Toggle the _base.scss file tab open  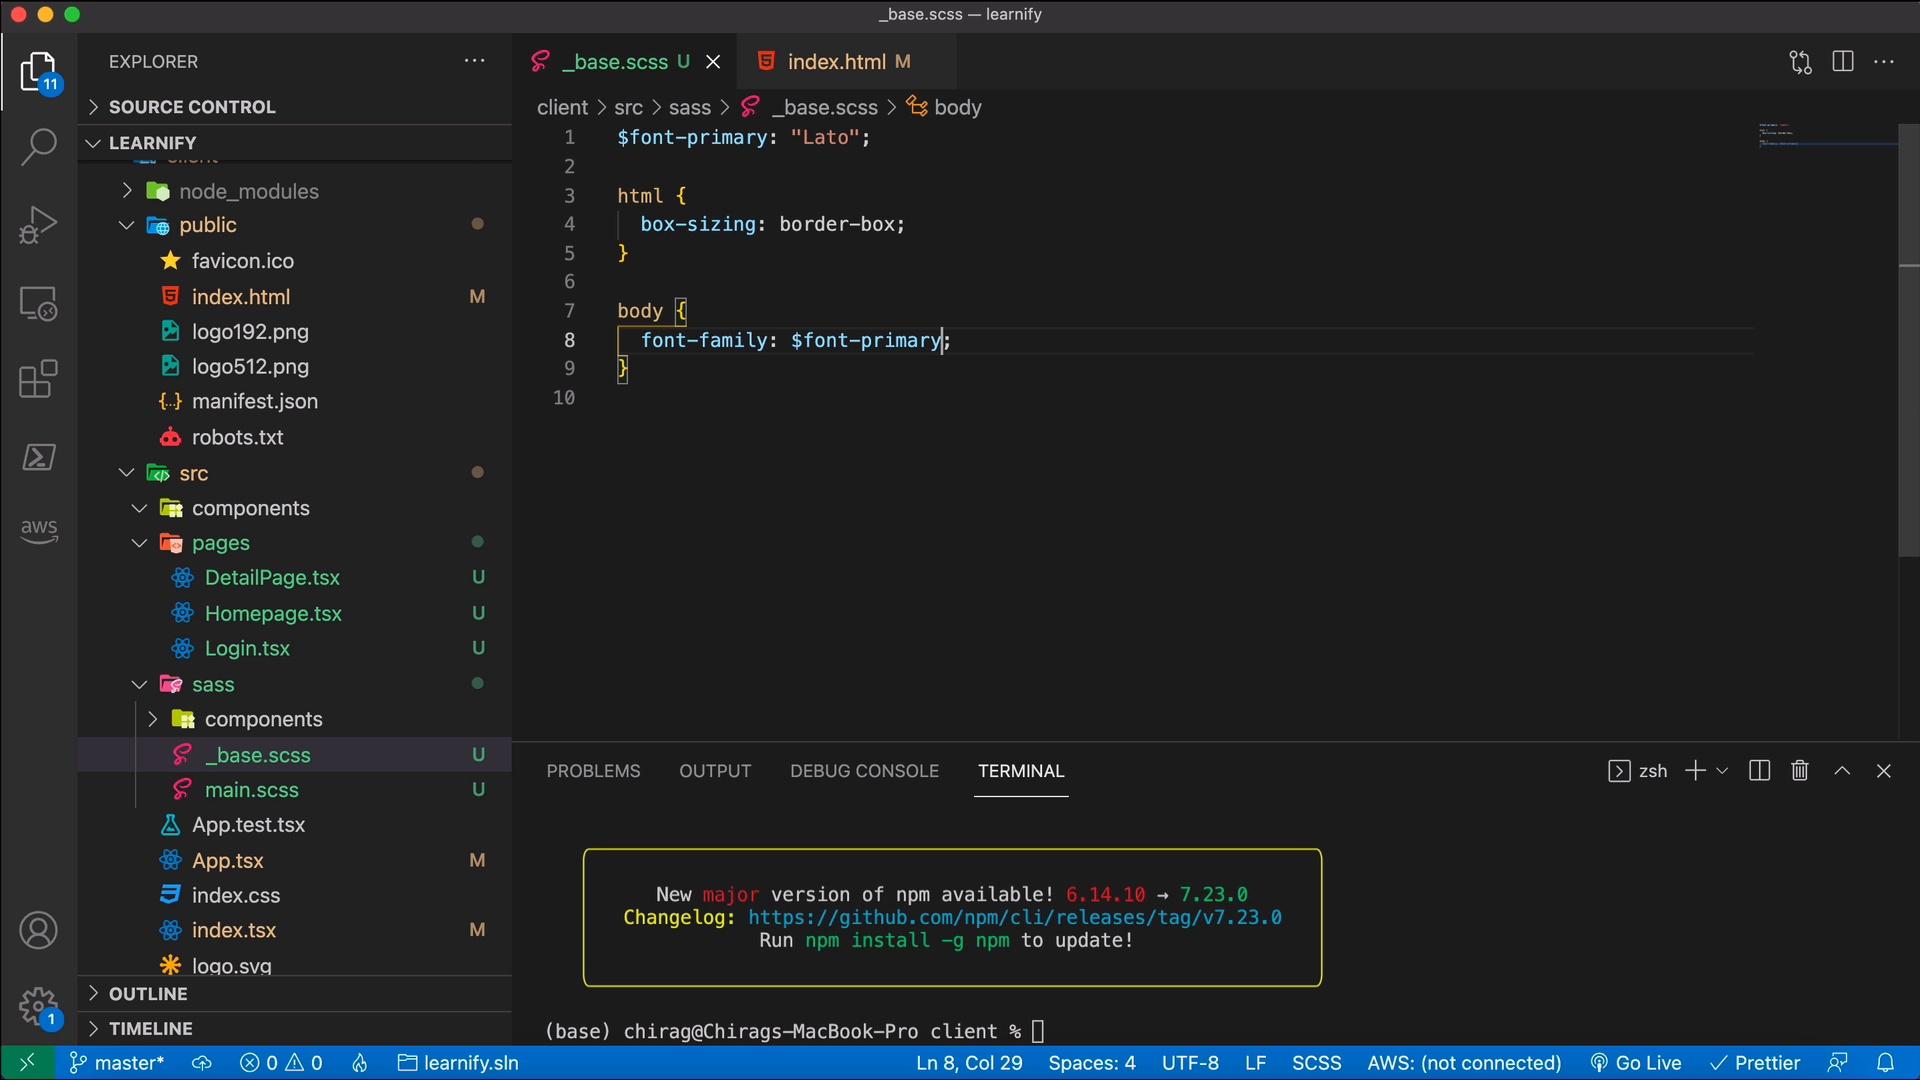613,63
